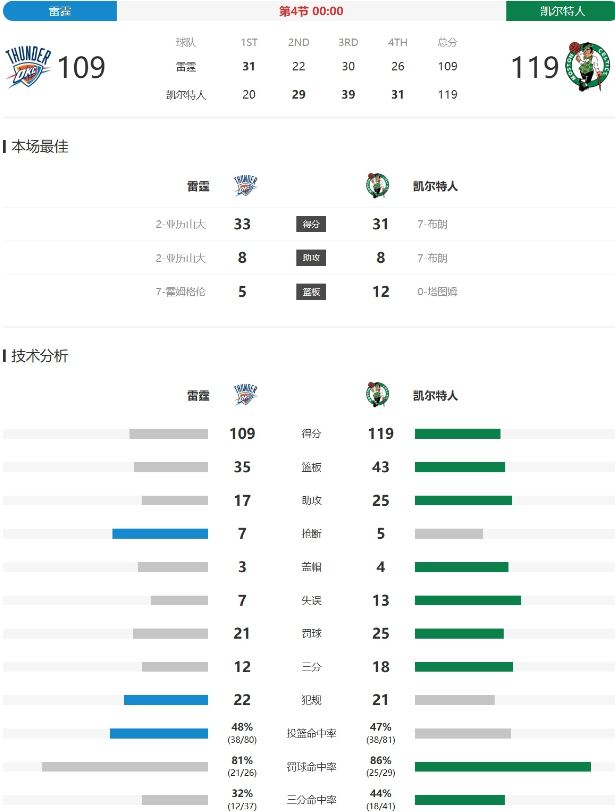This screenshot has height=812, width=615.
Task: Click Thunder logo in 技术分析 section
Action: click(x=246, y=395)
